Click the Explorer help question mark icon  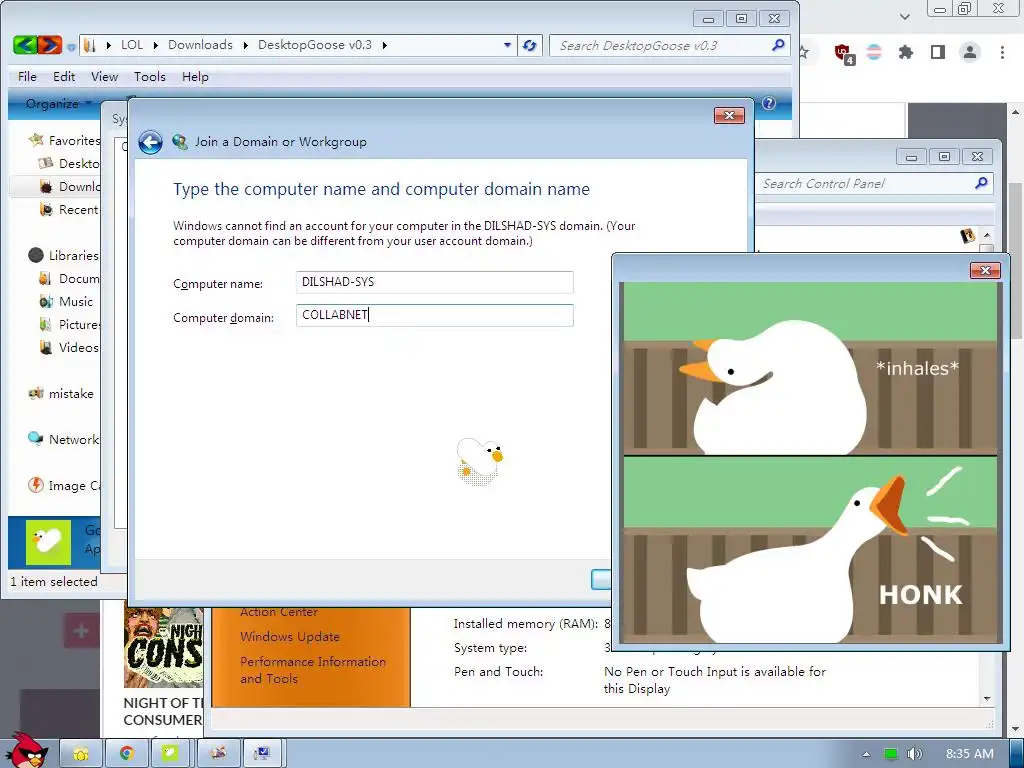coord(769,103)
